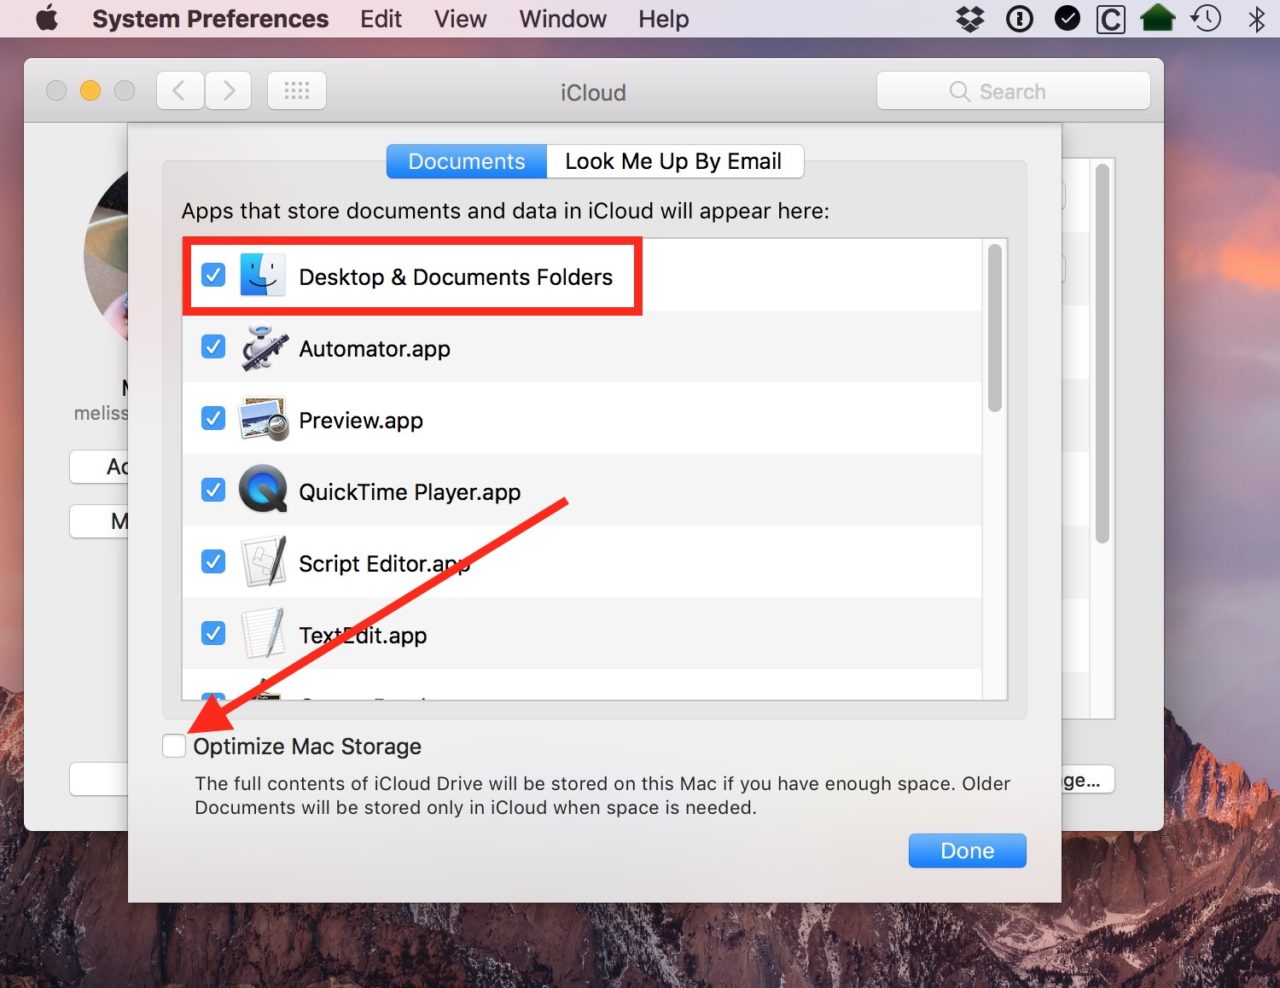Open the Apple menu

[x=47, y=19]
